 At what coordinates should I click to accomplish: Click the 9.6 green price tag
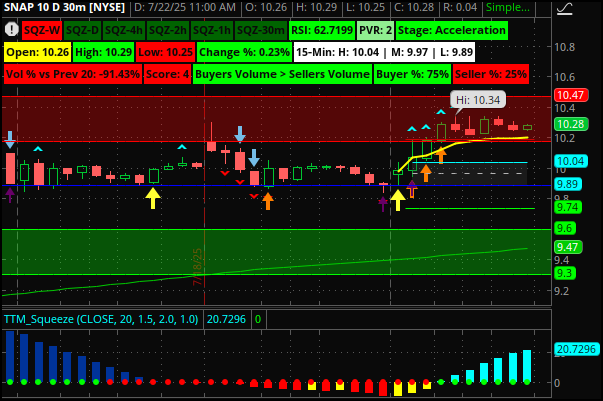pyautogui.click(x=565, y=228)
